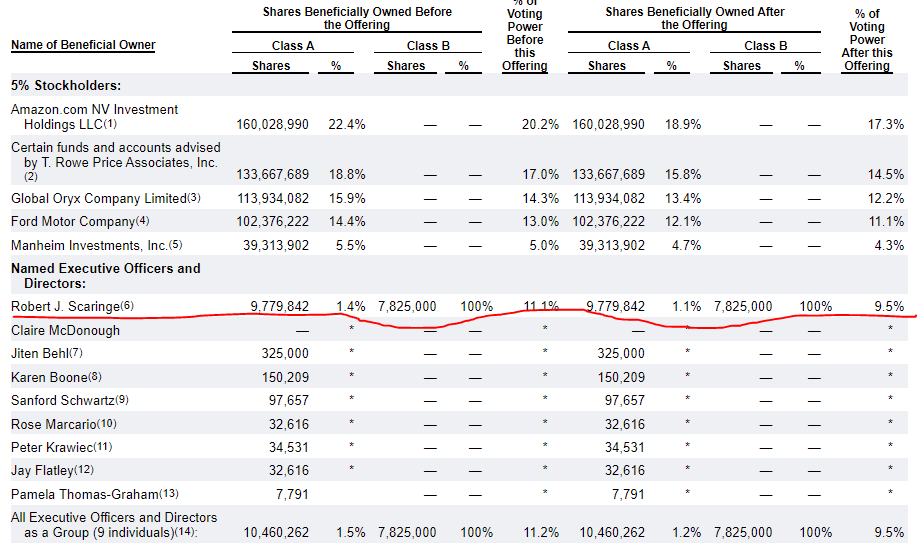This screenshot has height=553, width=917.
Task: Click Manheim's 4.3% voting power after offering
Action: (889, 246)
